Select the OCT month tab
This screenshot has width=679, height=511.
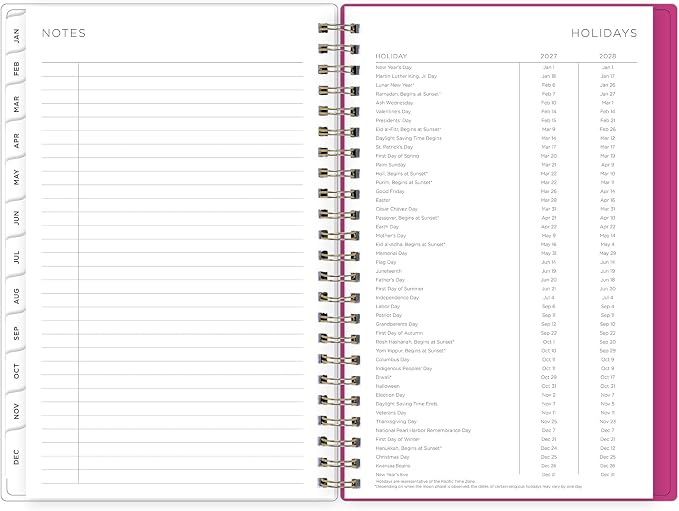tap(16, 371)
